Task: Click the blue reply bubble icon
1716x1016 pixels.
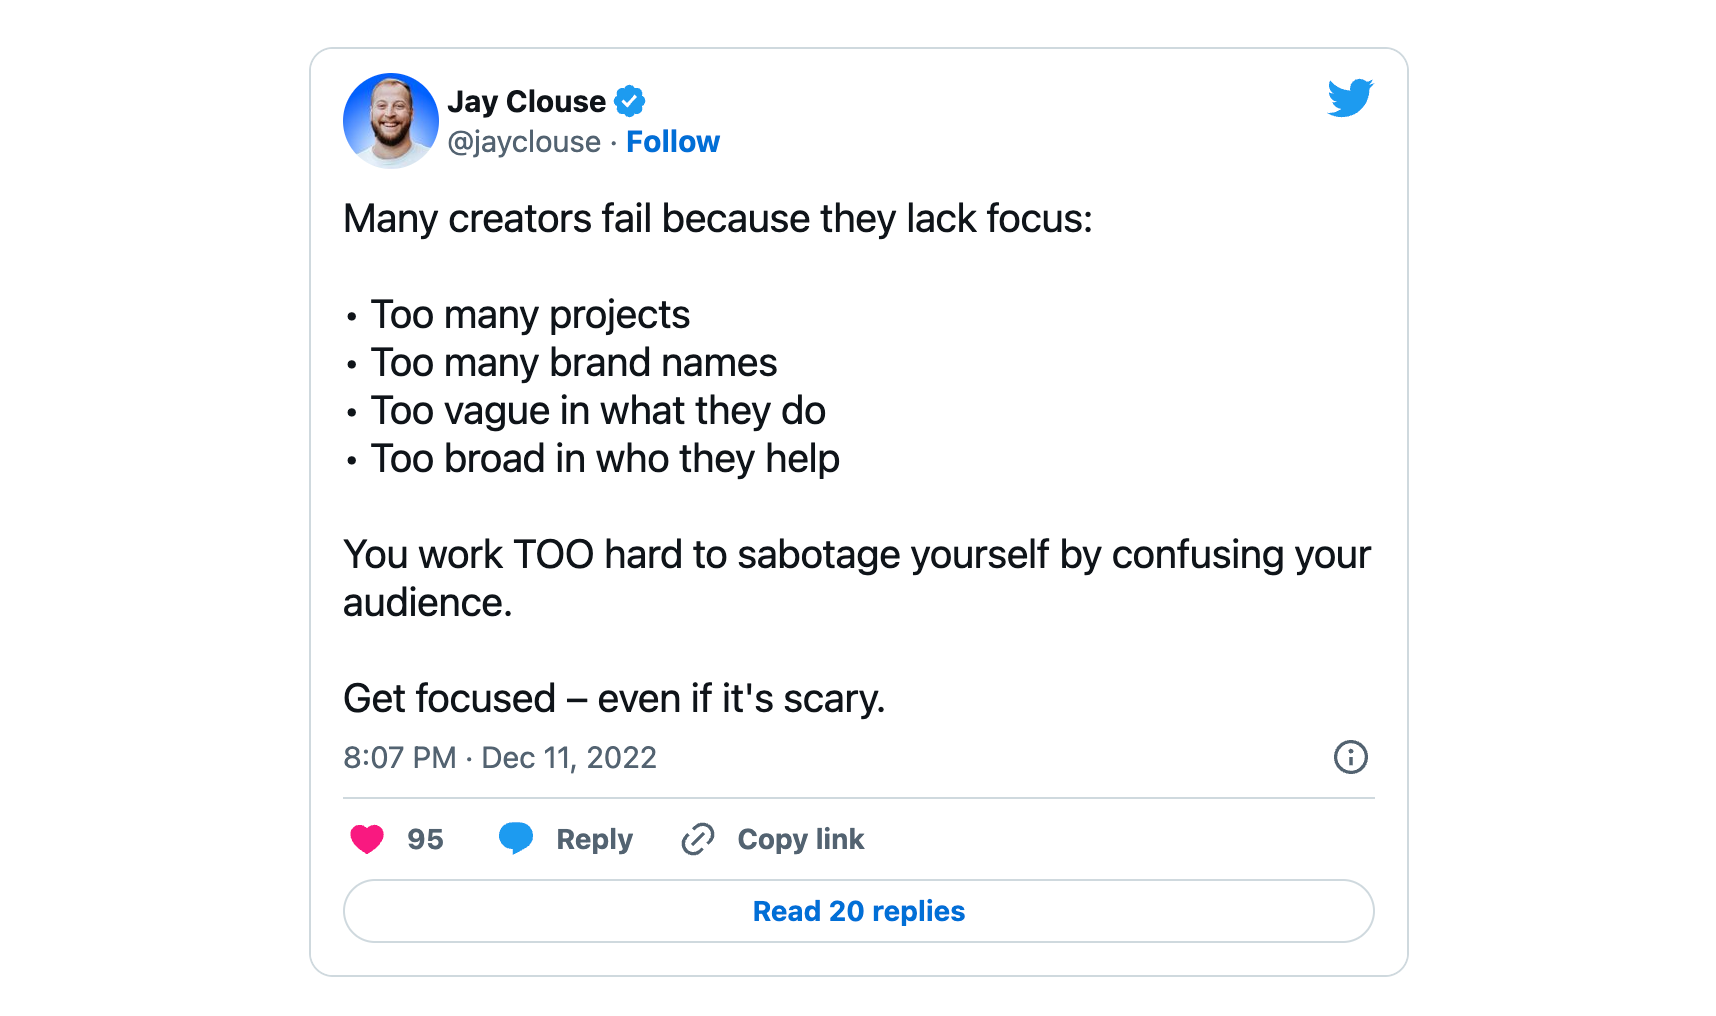Action: pyautogui.click(x=516, y=838)
